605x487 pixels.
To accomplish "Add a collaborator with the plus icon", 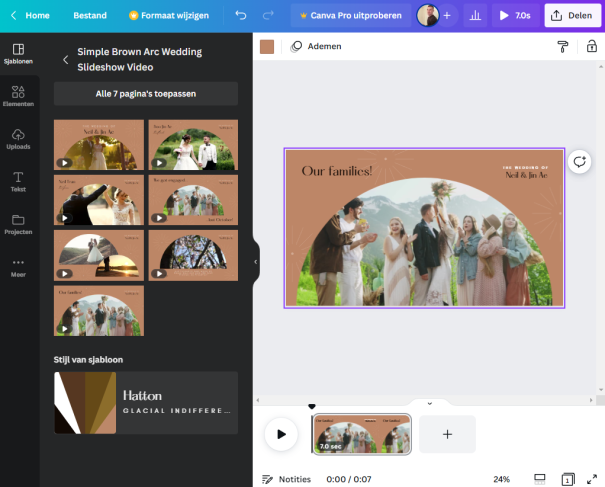I will click(447, 15).
